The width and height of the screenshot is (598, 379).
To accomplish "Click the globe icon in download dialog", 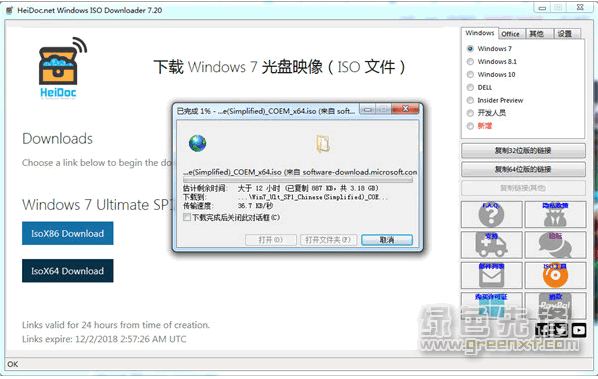I will click(x=198, y=143).
